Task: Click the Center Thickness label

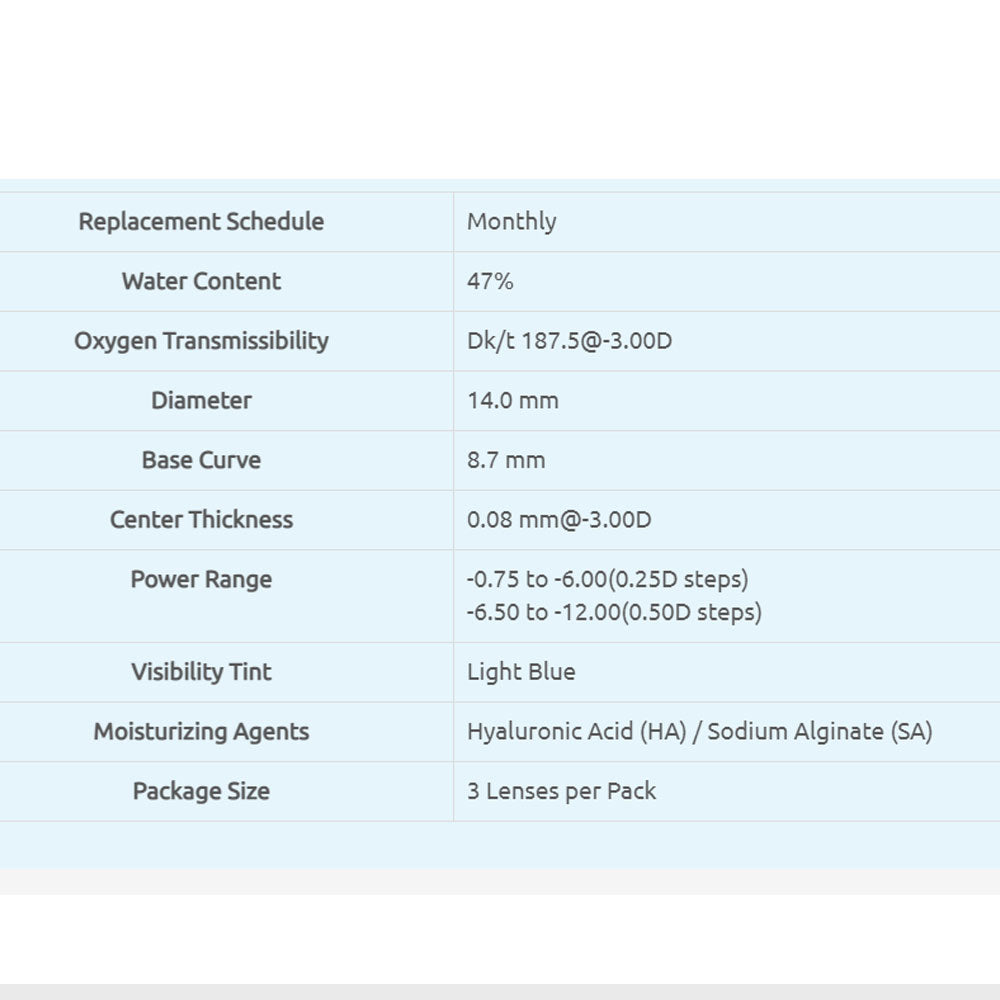Action: pyautogui.click(x=201, y=520)
